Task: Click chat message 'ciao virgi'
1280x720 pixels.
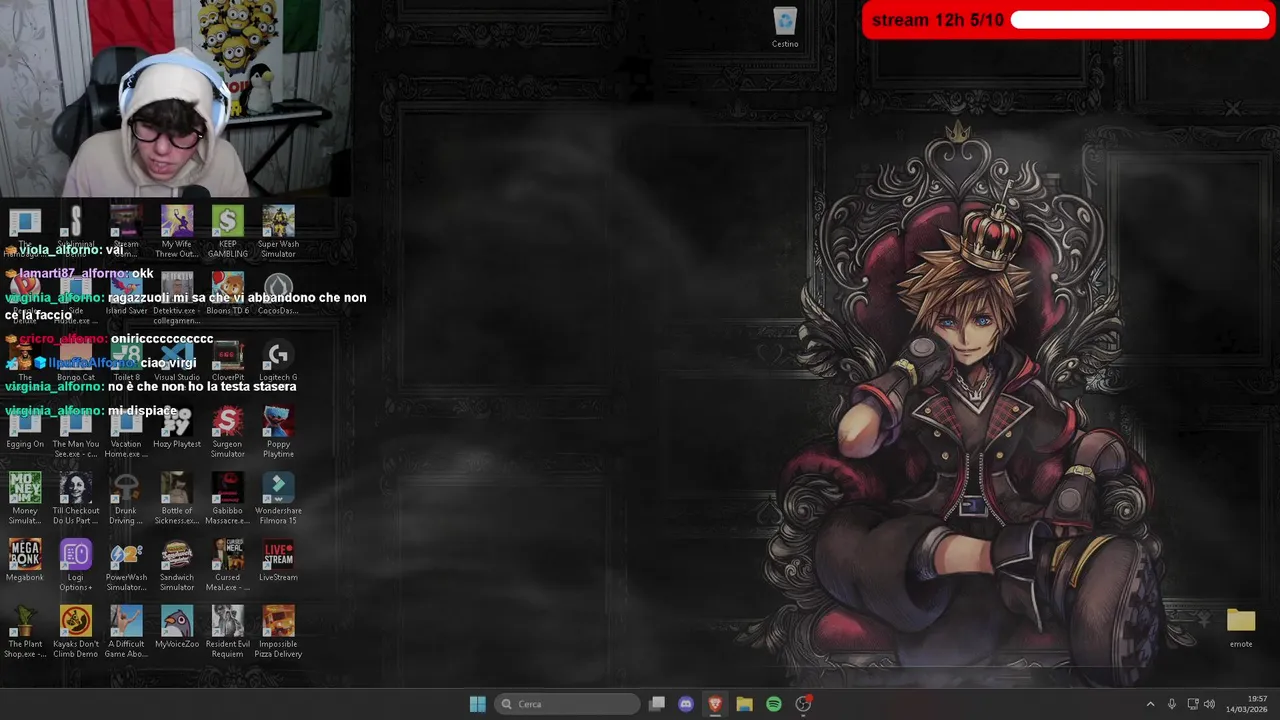Action: (168, 363)
